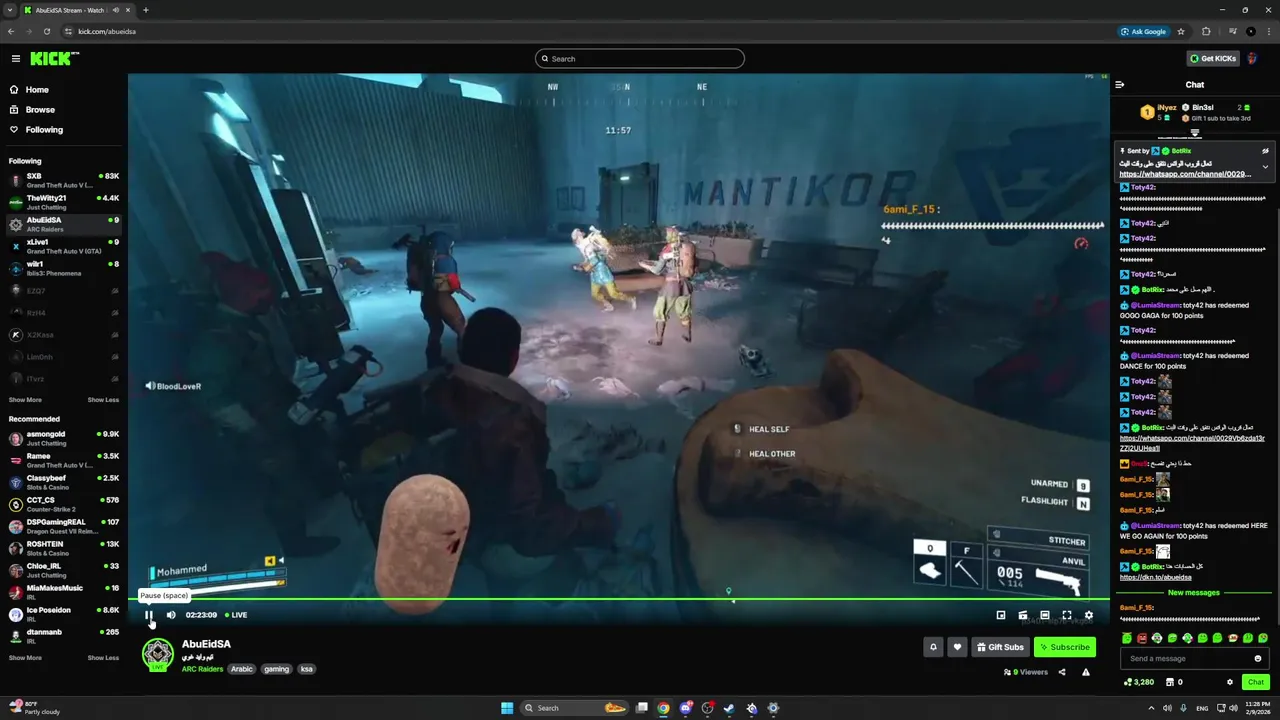The height and width of the screenshot is (720, 1280).
Task: Reload the page in the browser
Action: pos(47,31)
